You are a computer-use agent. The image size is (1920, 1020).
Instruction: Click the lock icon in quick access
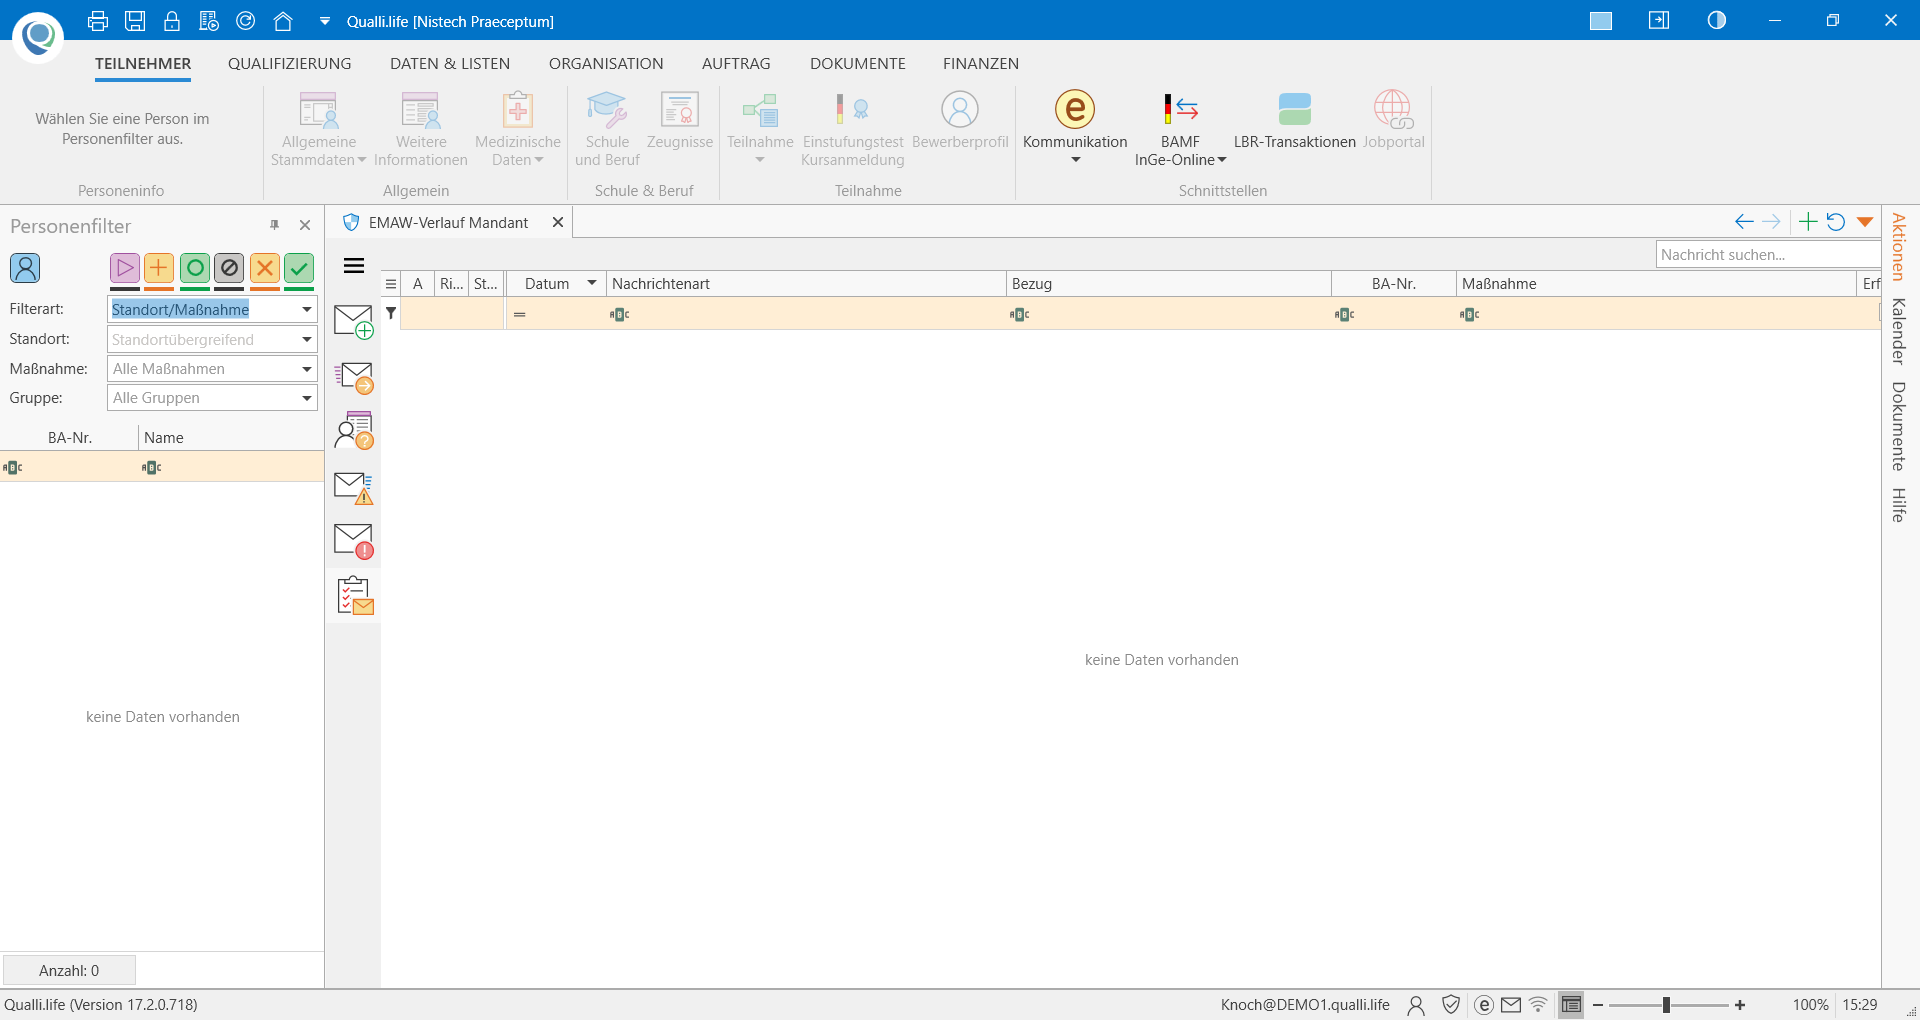(x=172, y=21)
